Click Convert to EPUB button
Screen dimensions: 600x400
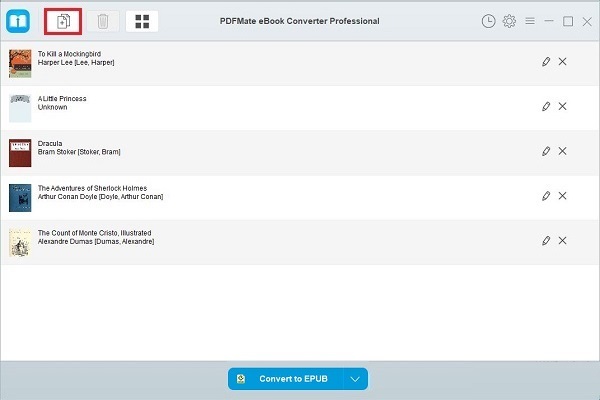(x=286, y=379)
